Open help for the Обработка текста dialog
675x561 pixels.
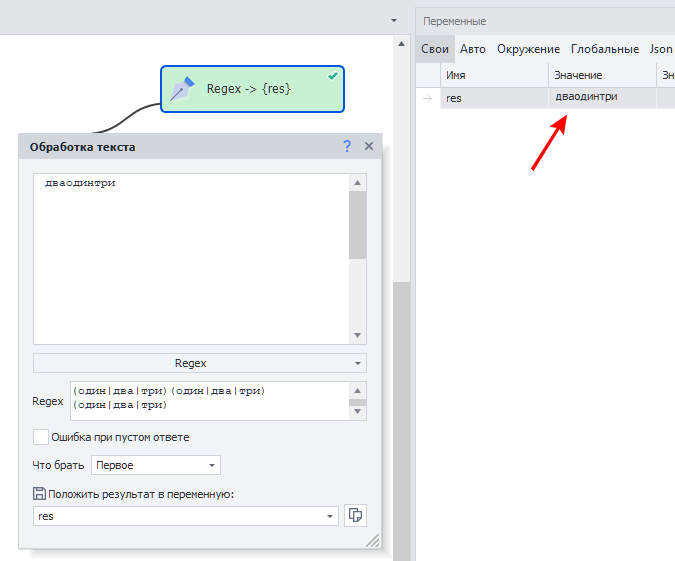point(347,146)
